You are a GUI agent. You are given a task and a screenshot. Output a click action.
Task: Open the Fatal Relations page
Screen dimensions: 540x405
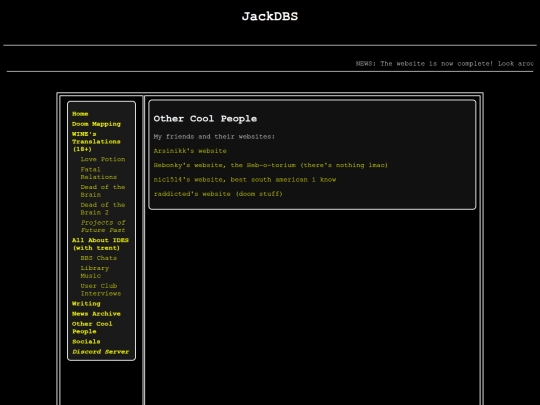[98, 173]
